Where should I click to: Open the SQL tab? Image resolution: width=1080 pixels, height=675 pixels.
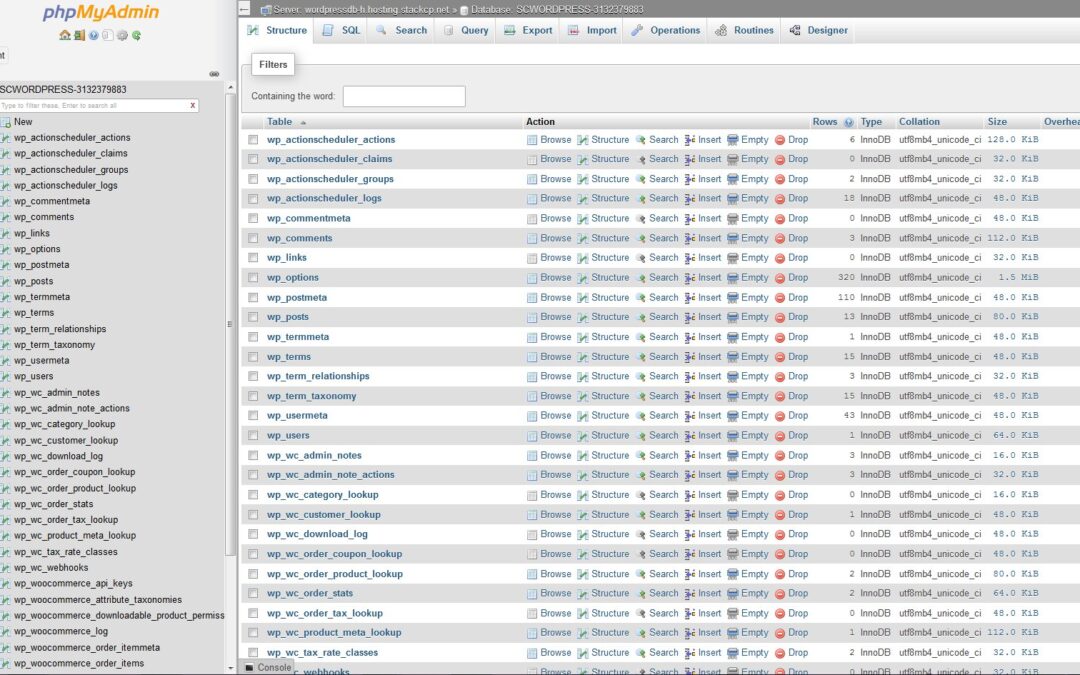pyautogui.click(x=342, y=30)
